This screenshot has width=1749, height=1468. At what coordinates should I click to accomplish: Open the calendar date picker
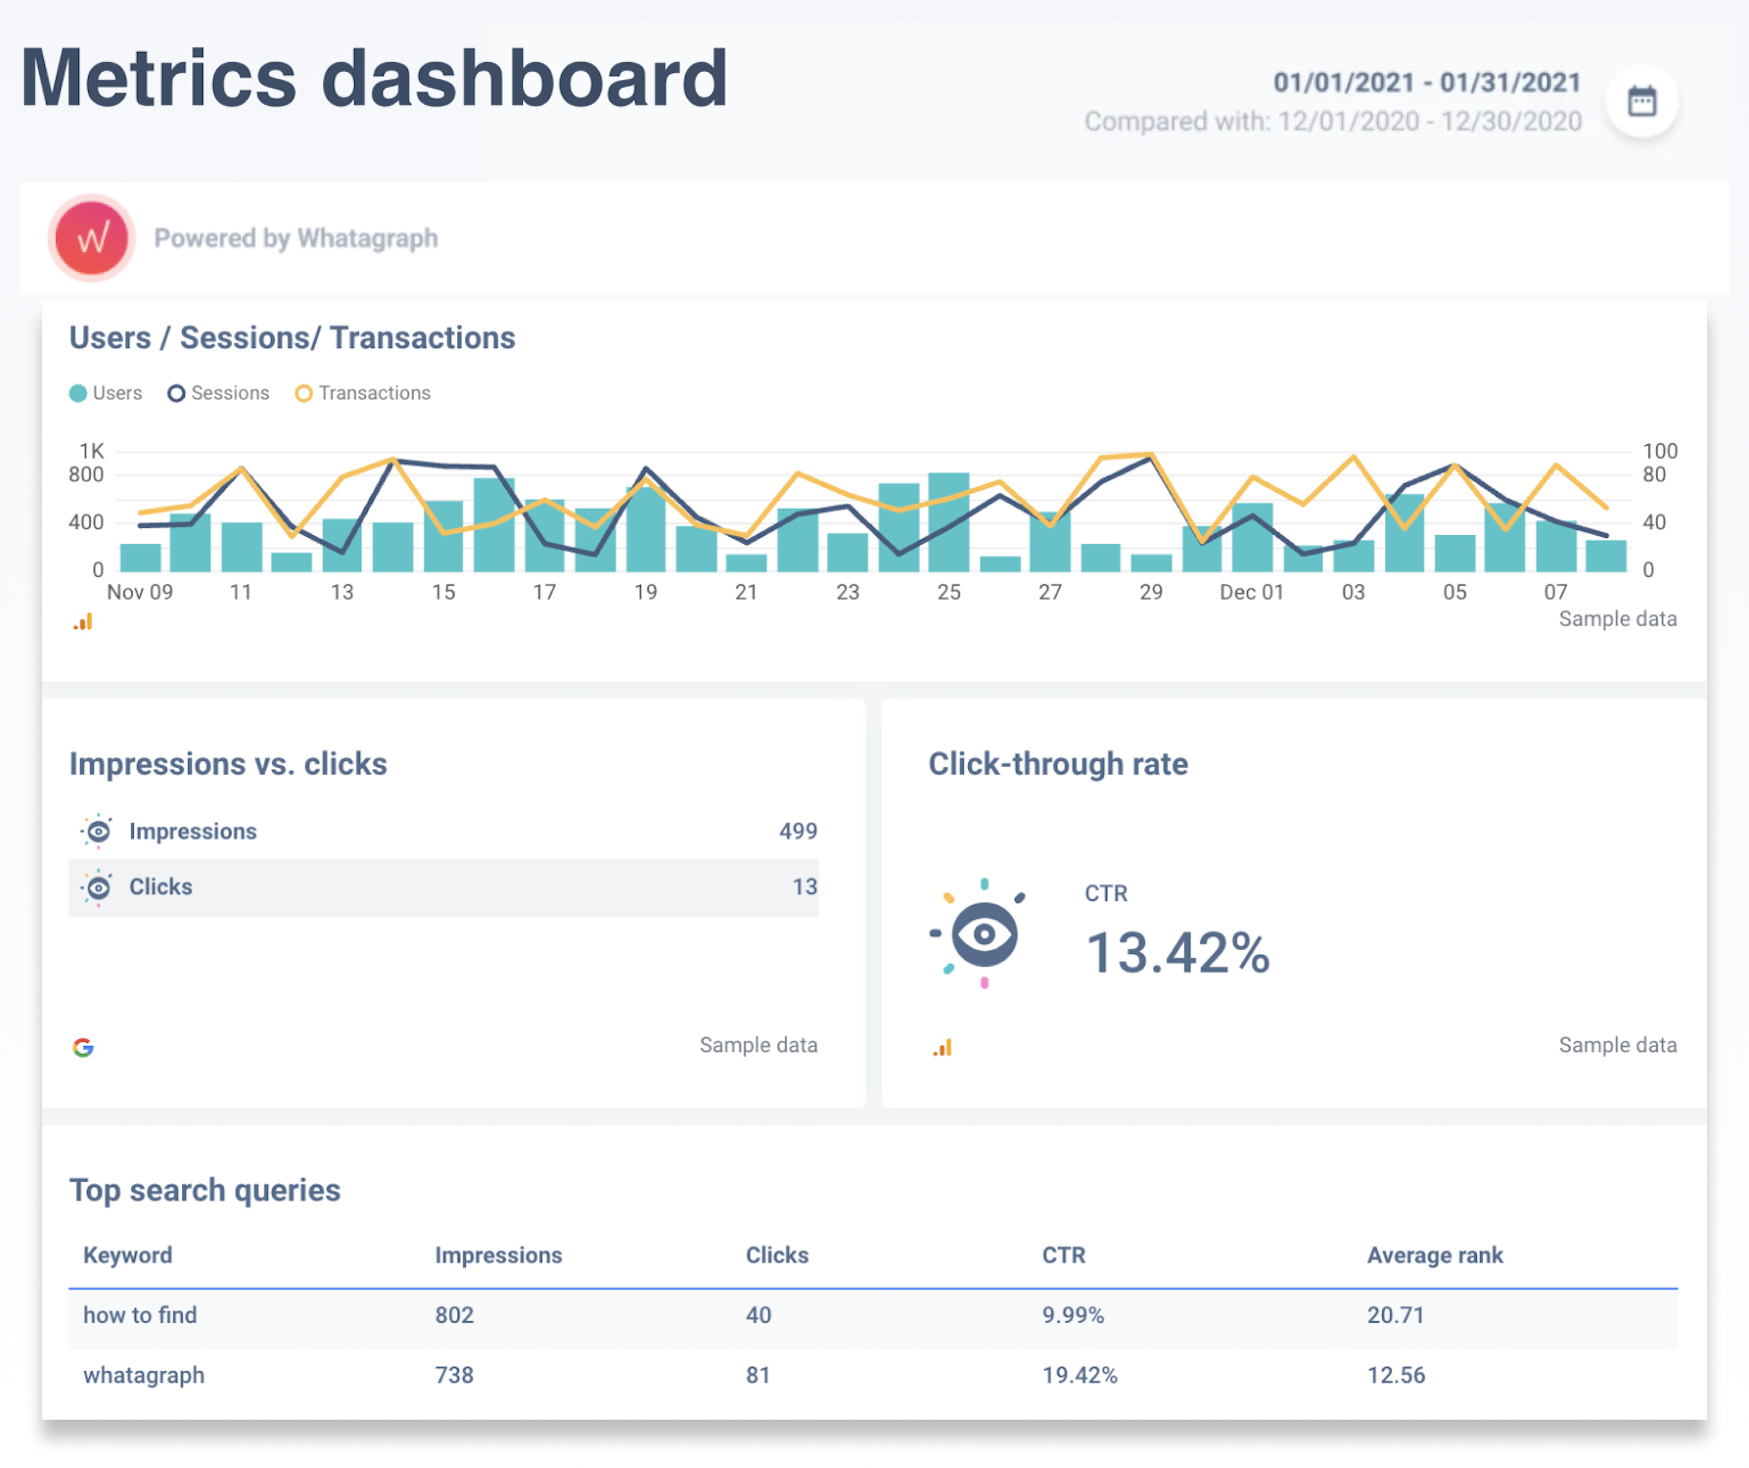click(x=1641, y=101)
